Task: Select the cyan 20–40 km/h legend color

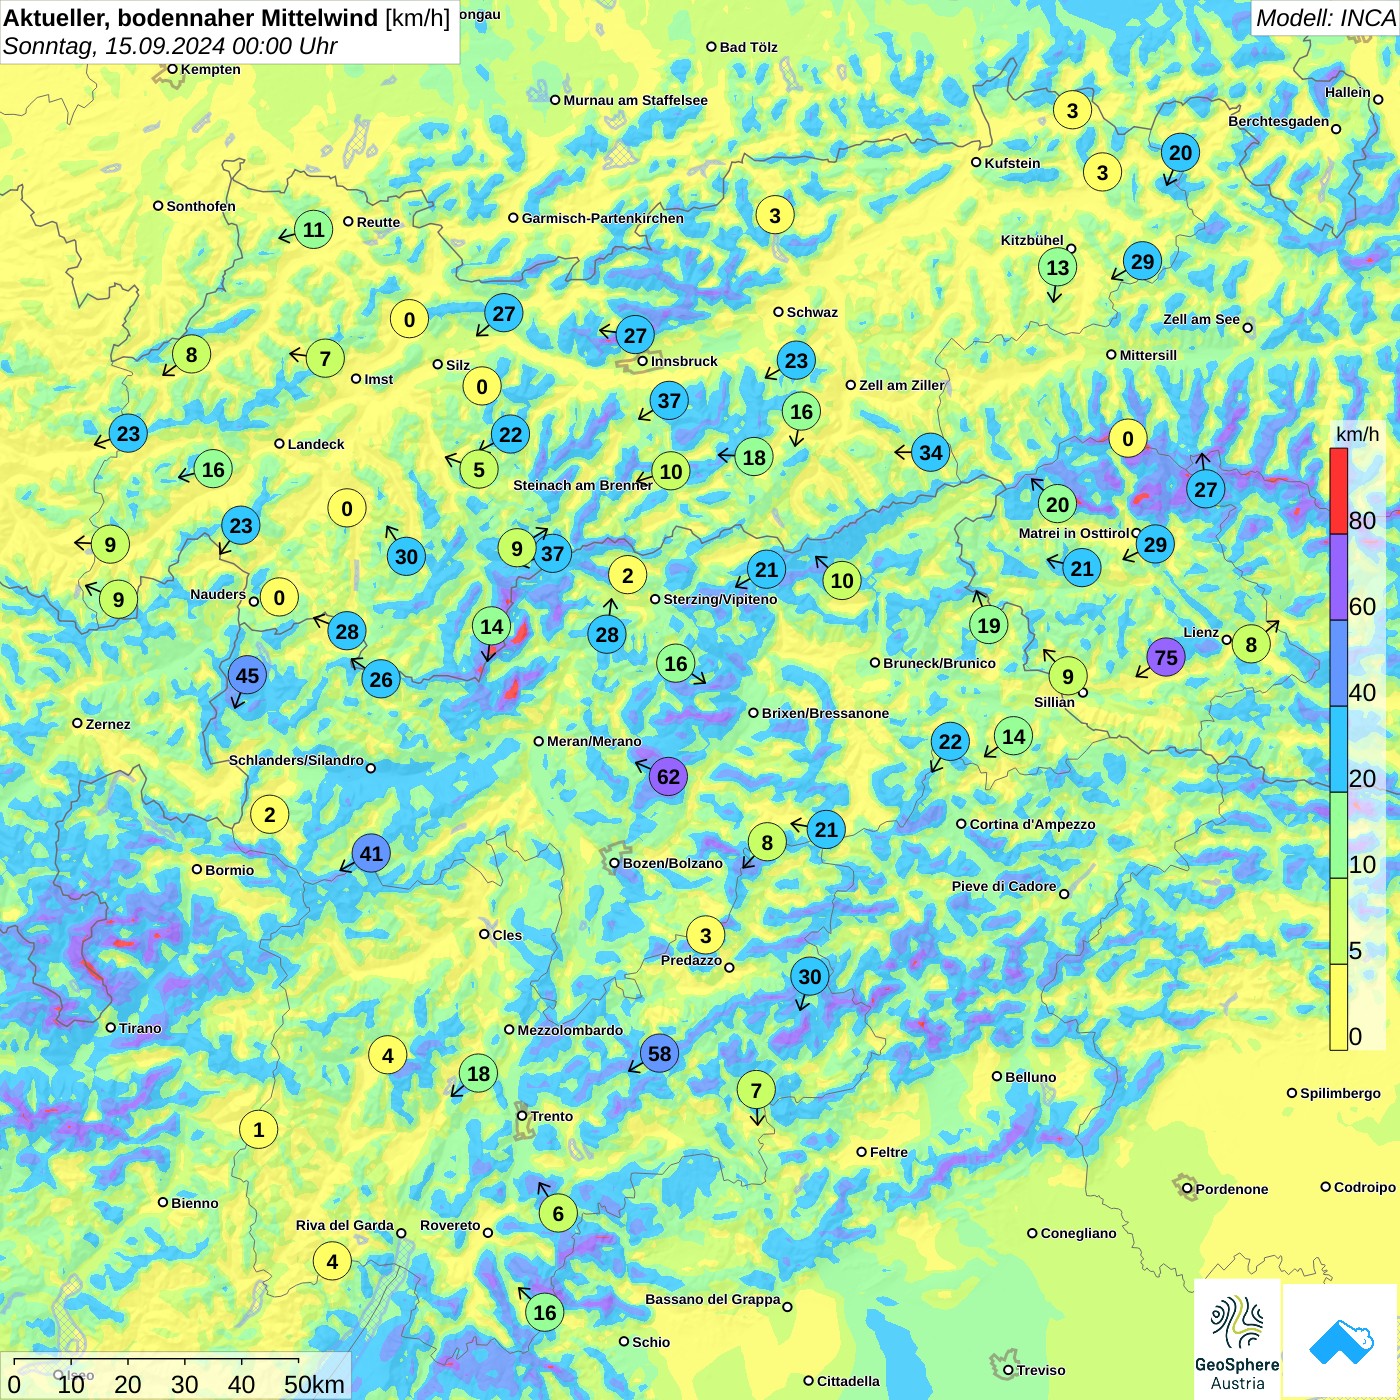Action: 1338,750
